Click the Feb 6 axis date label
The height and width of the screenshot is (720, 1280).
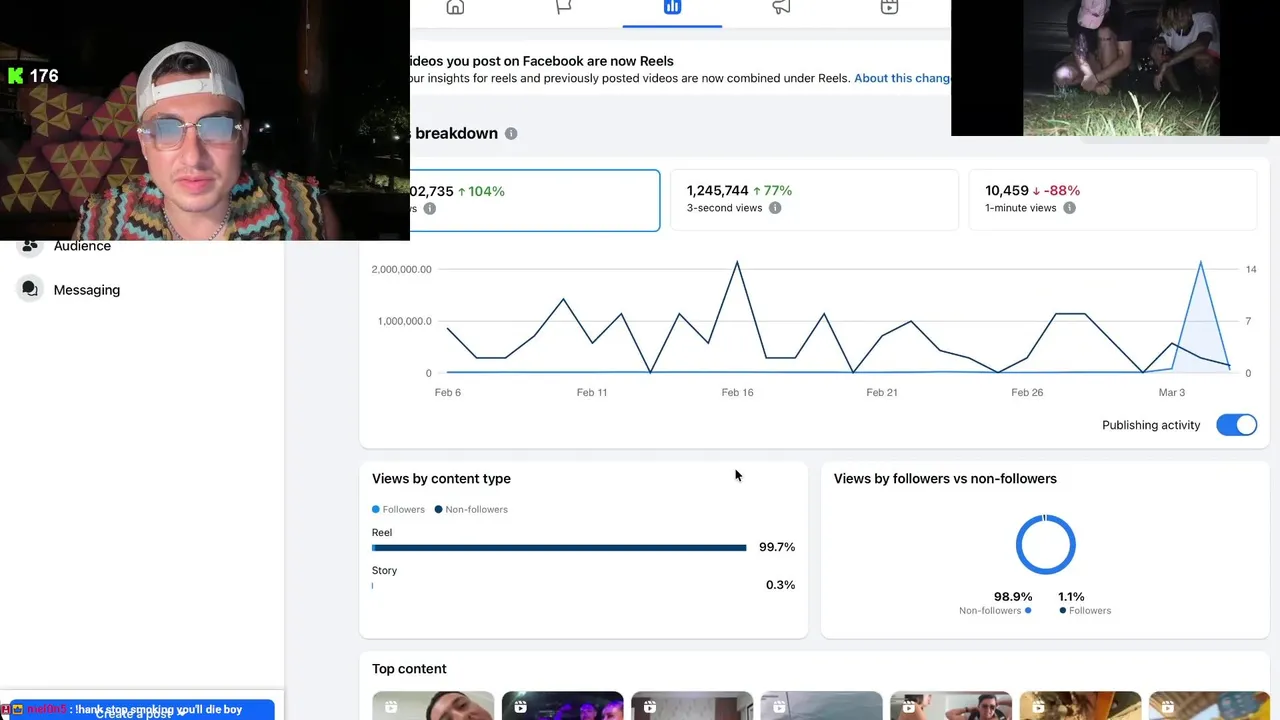click(448, 393)
